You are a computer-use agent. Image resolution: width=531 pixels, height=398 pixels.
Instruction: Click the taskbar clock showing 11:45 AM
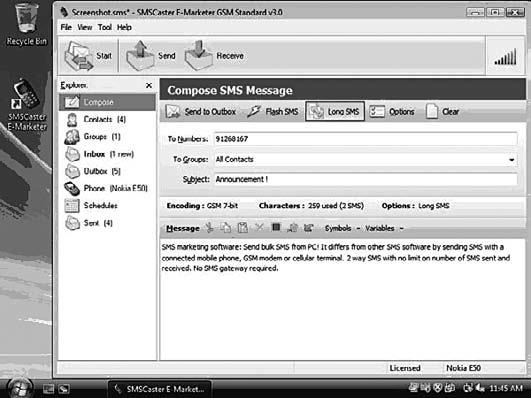click(506, 388)
